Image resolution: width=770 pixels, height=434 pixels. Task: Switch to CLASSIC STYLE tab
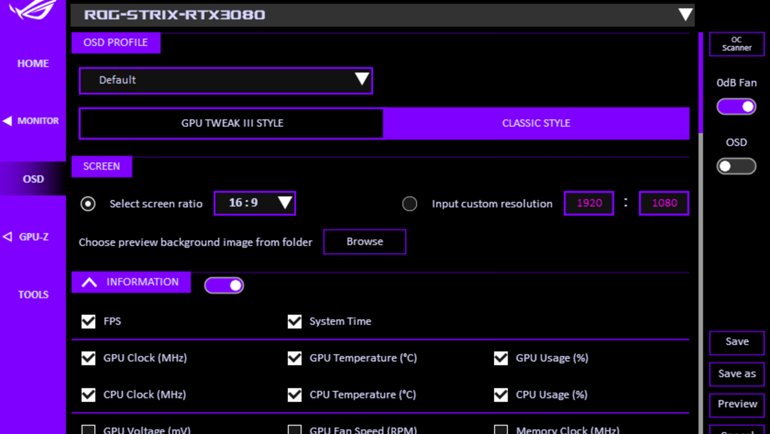pyautogui.click(x=536, y=123)
